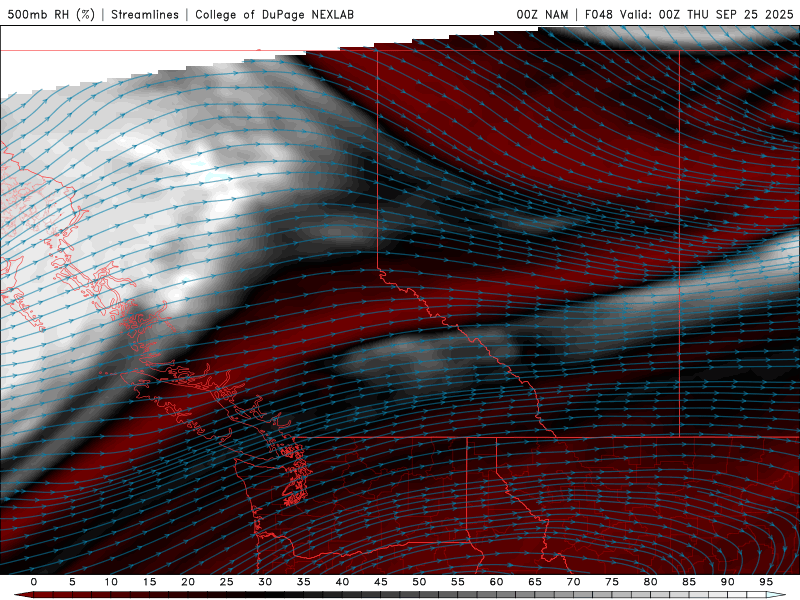Click the '20' colorbar tick label

(x=188, y=582)
